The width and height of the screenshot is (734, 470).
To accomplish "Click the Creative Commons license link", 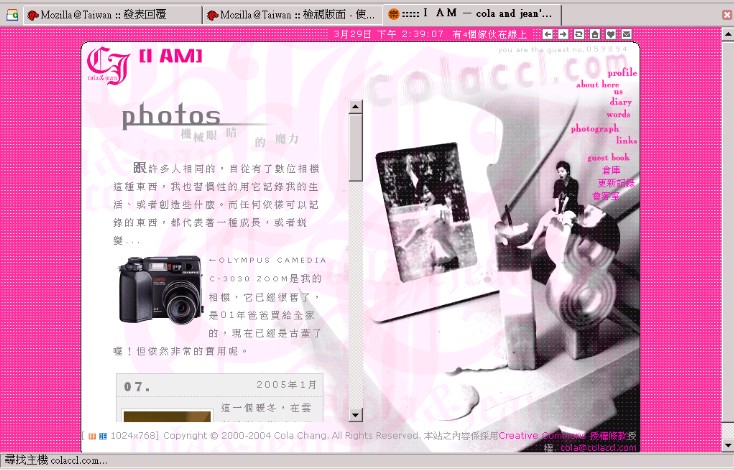I will [x=542, y=436].
